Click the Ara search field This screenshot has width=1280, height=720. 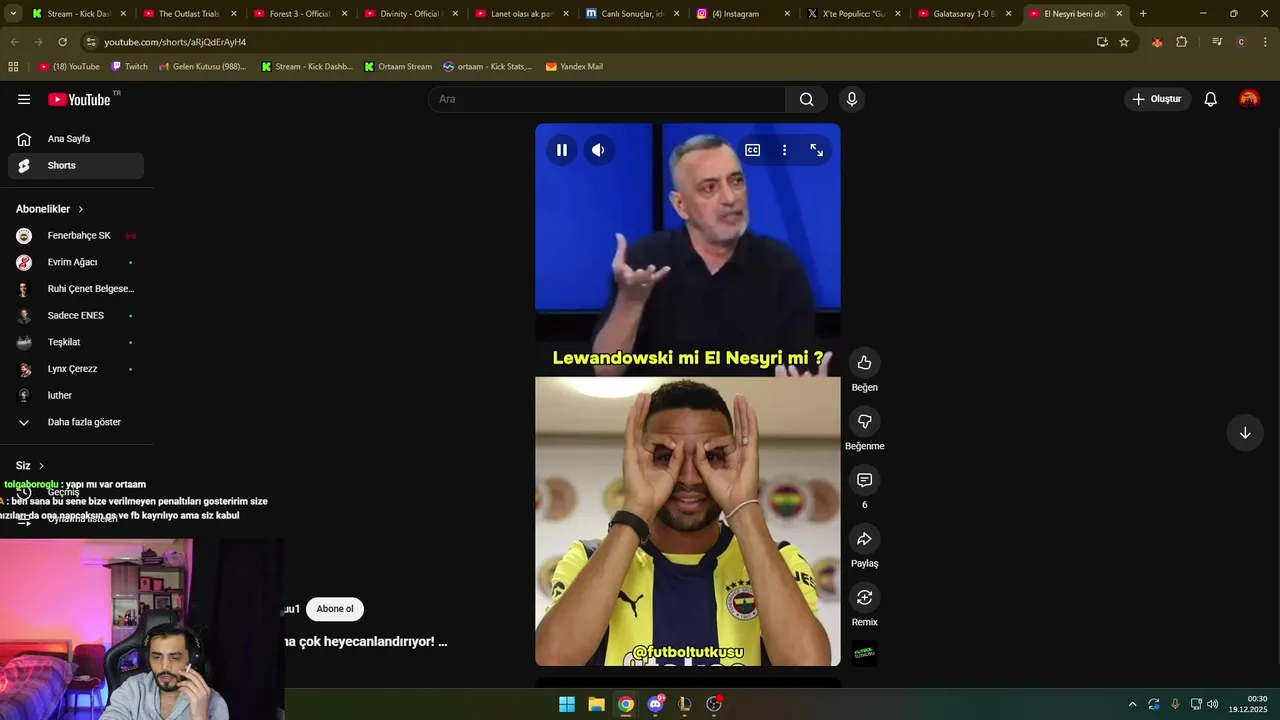tap(607, 99)
